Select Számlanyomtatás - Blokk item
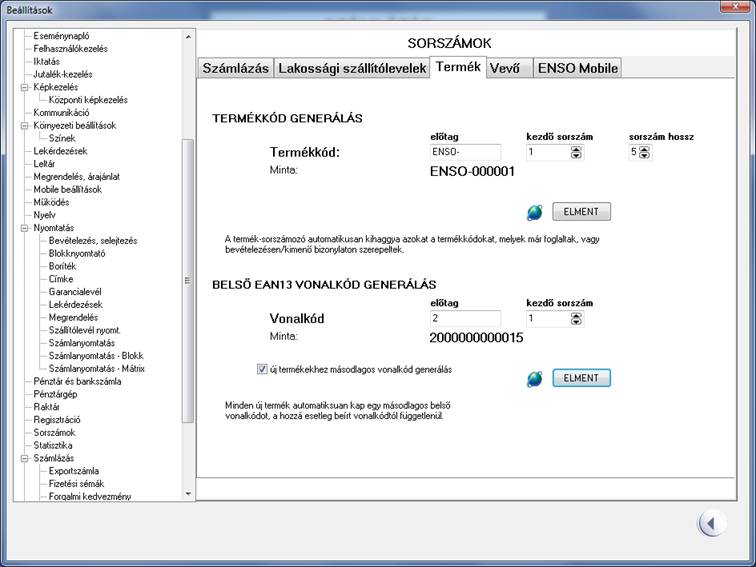The height and width of the screenshot is (567, 756). tap(96, 356)
